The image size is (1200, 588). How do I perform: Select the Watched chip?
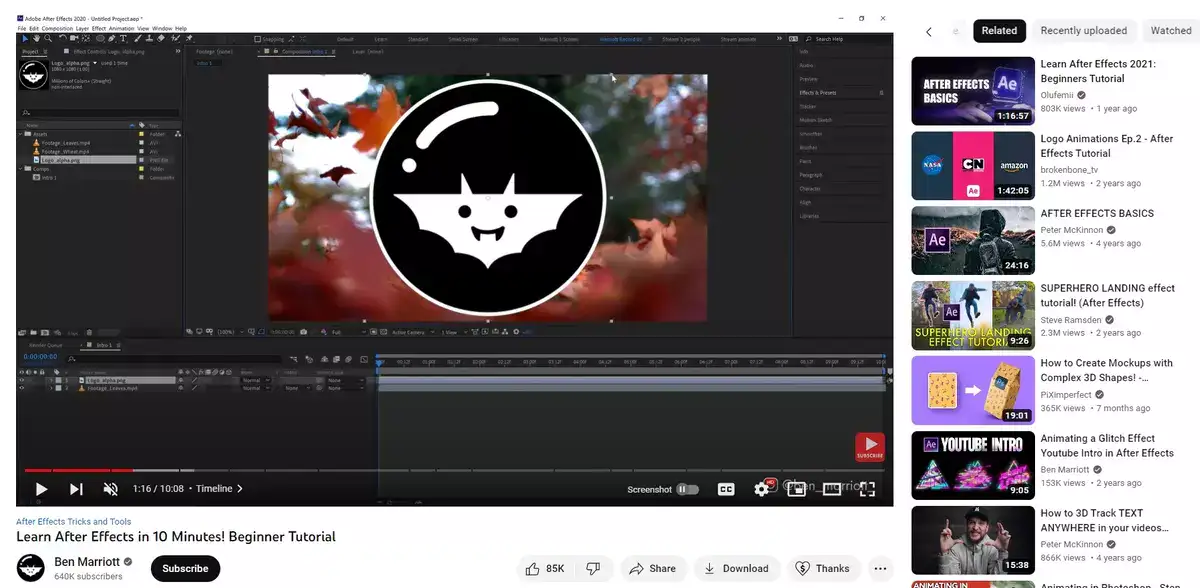pyautogui.click(x=1171, y=31)
